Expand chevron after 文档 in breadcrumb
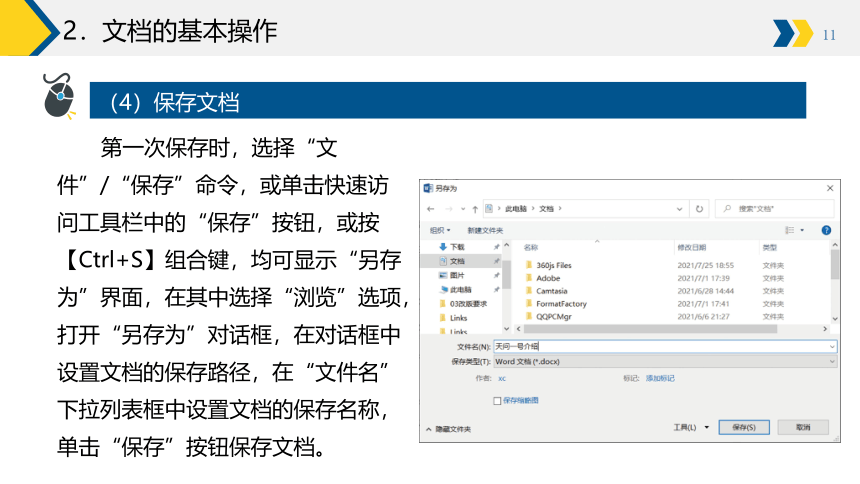 [x=560, y=209]
